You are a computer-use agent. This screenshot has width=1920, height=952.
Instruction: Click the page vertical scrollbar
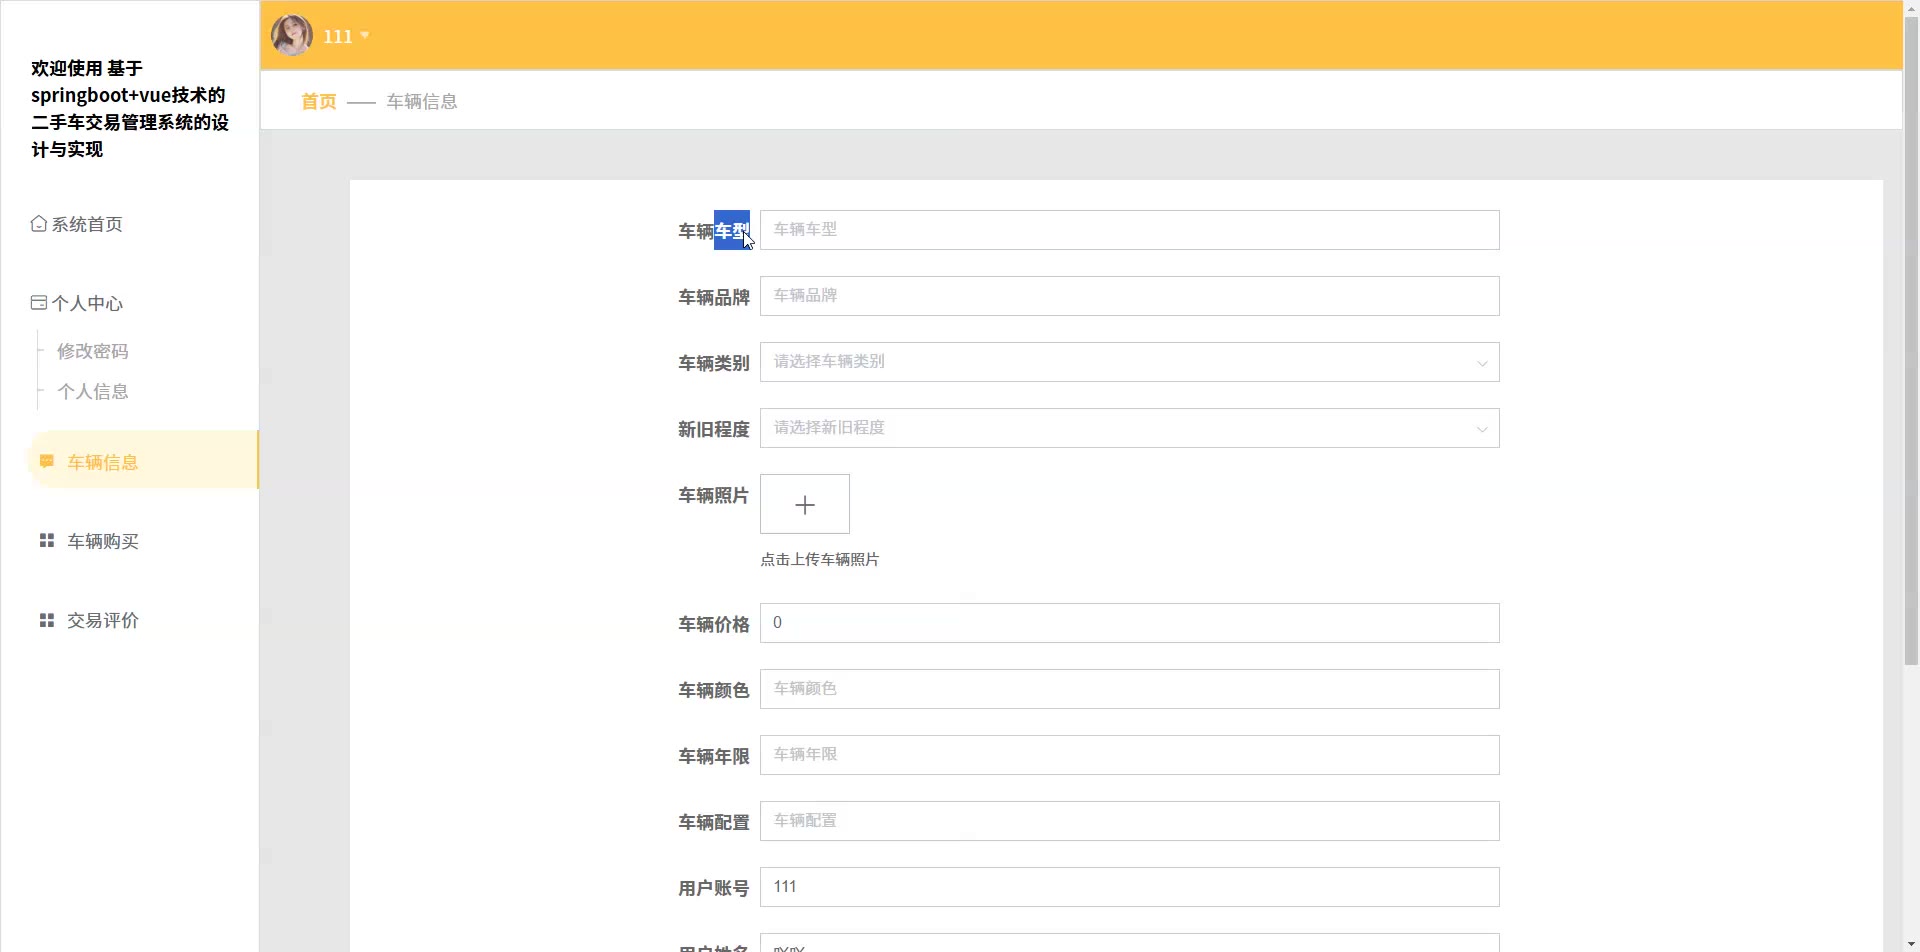(x=1911, y=340)
